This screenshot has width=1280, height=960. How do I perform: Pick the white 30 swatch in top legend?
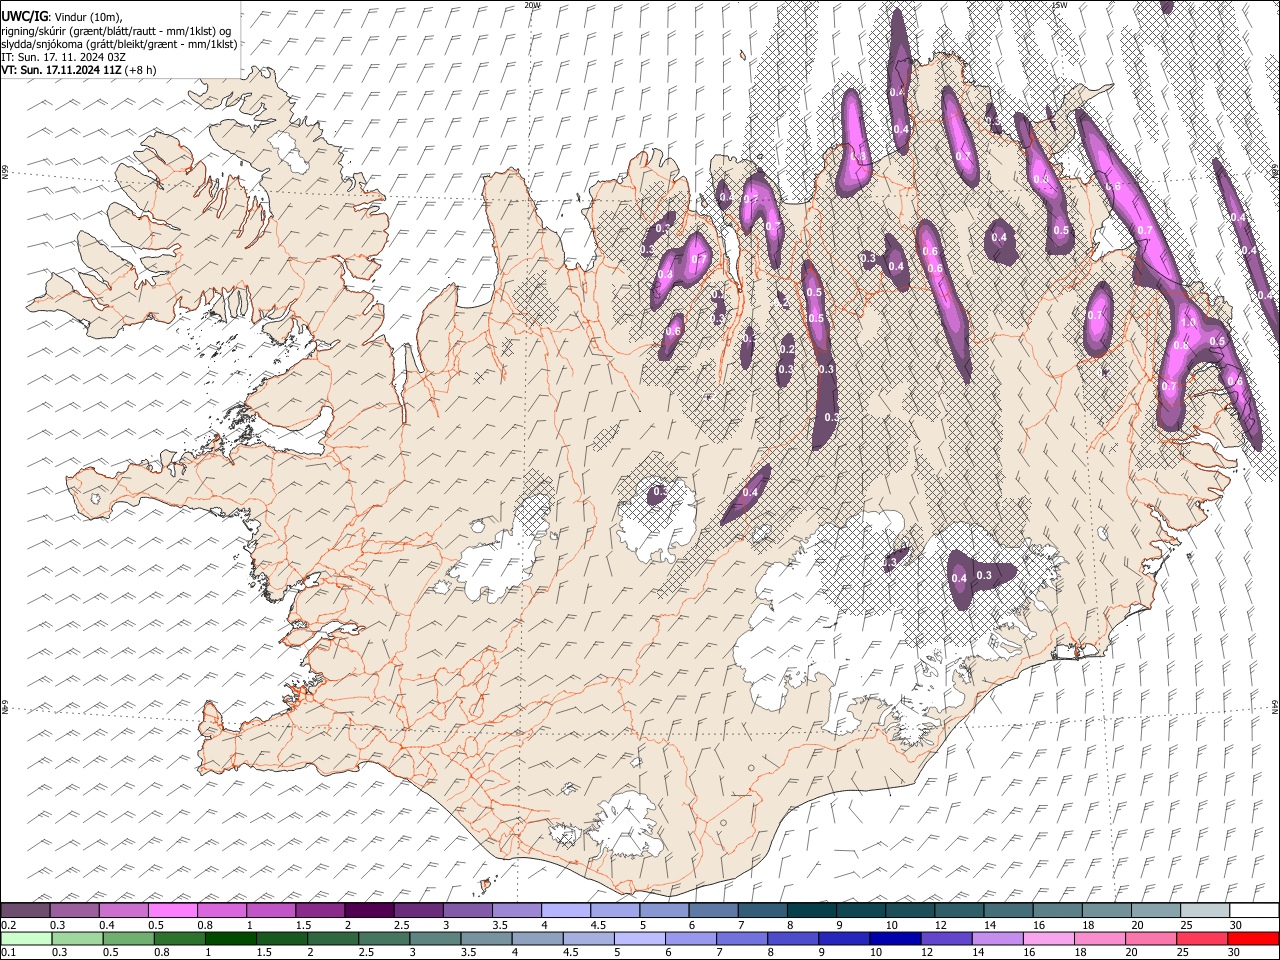pyautogui.click(x=1254, y=911)
